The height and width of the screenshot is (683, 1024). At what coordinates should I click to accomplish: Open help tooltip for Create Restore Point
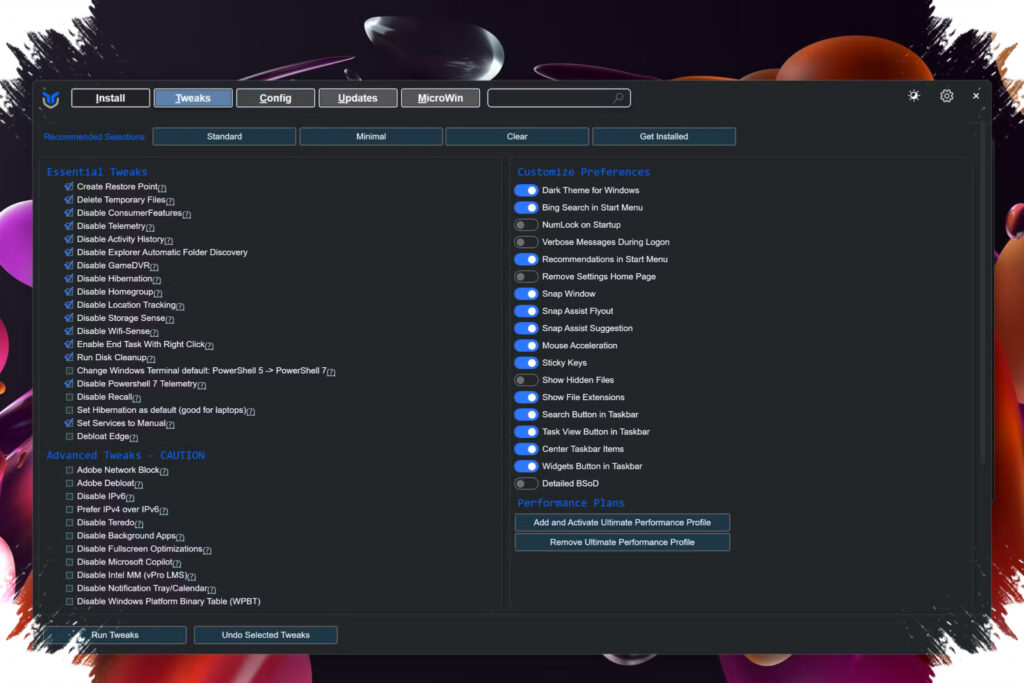point(162,188)
